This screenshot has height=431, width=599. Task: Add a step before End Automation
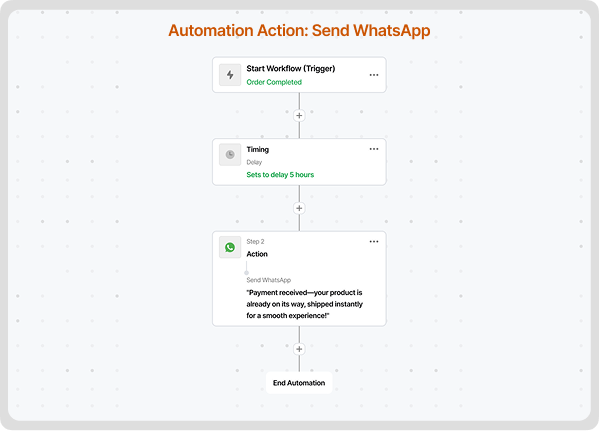[x=299, y=349]
